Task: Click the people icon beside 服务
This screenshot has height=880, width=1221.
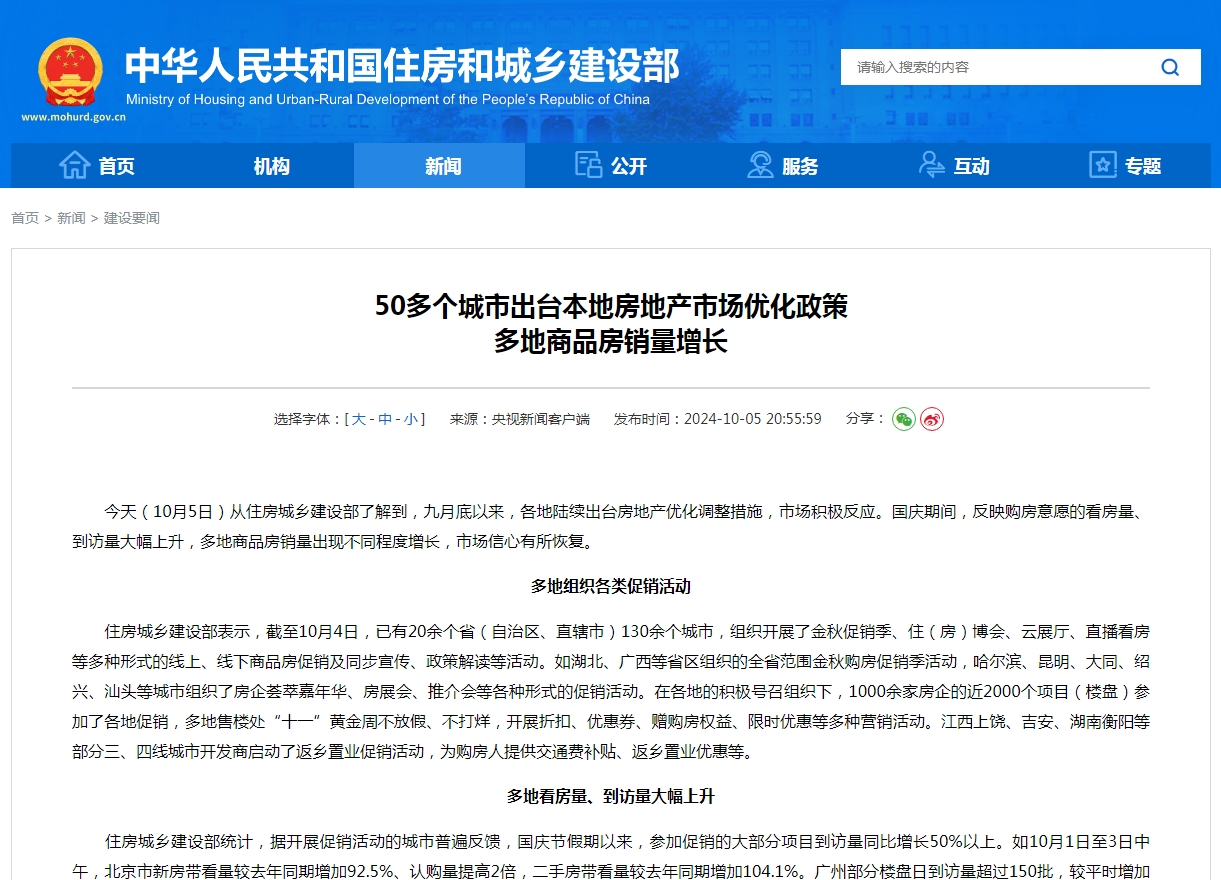Action: click(x=759, y=165)
